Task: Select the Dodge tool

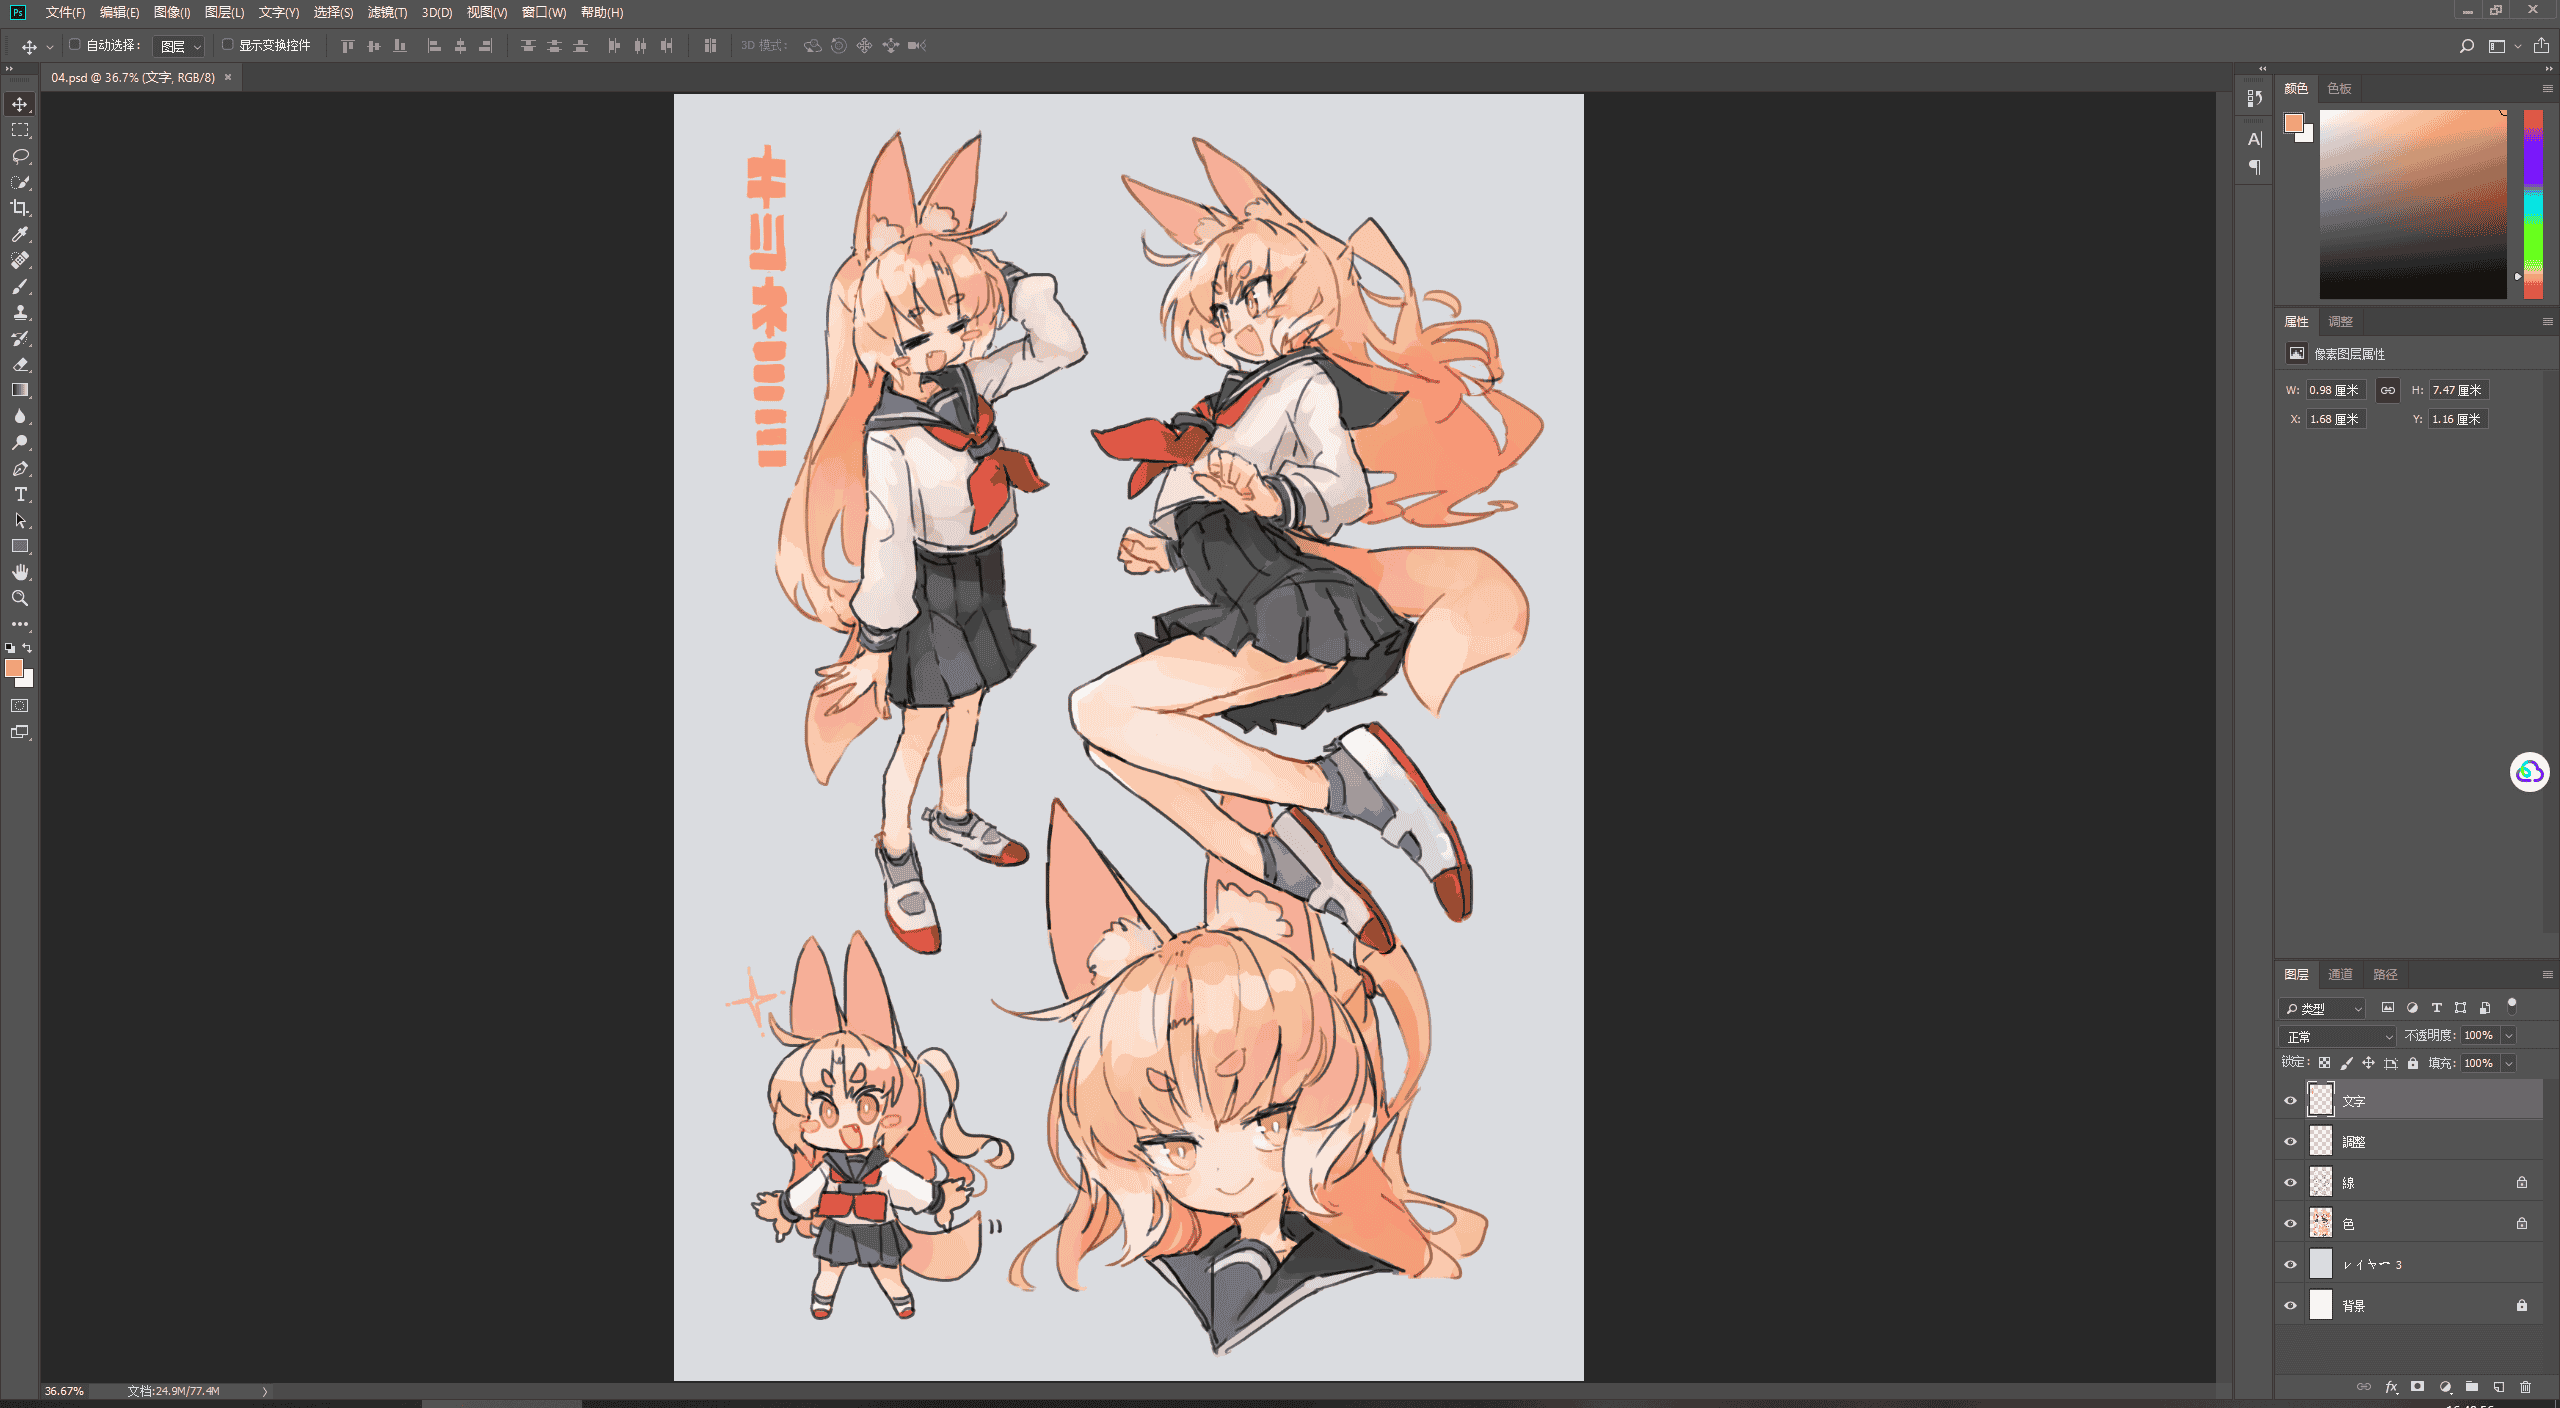Action: pyautogui.click(x=20, y=442)
